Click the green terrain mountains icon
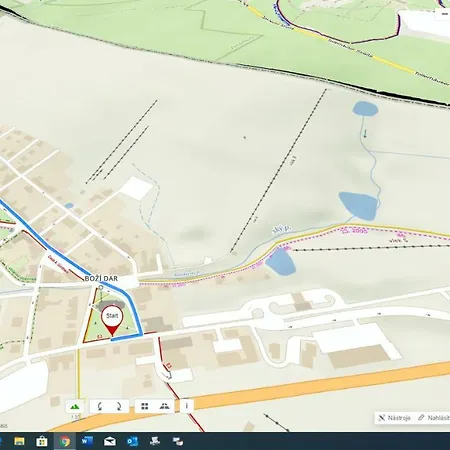 (x=75, y=406)
